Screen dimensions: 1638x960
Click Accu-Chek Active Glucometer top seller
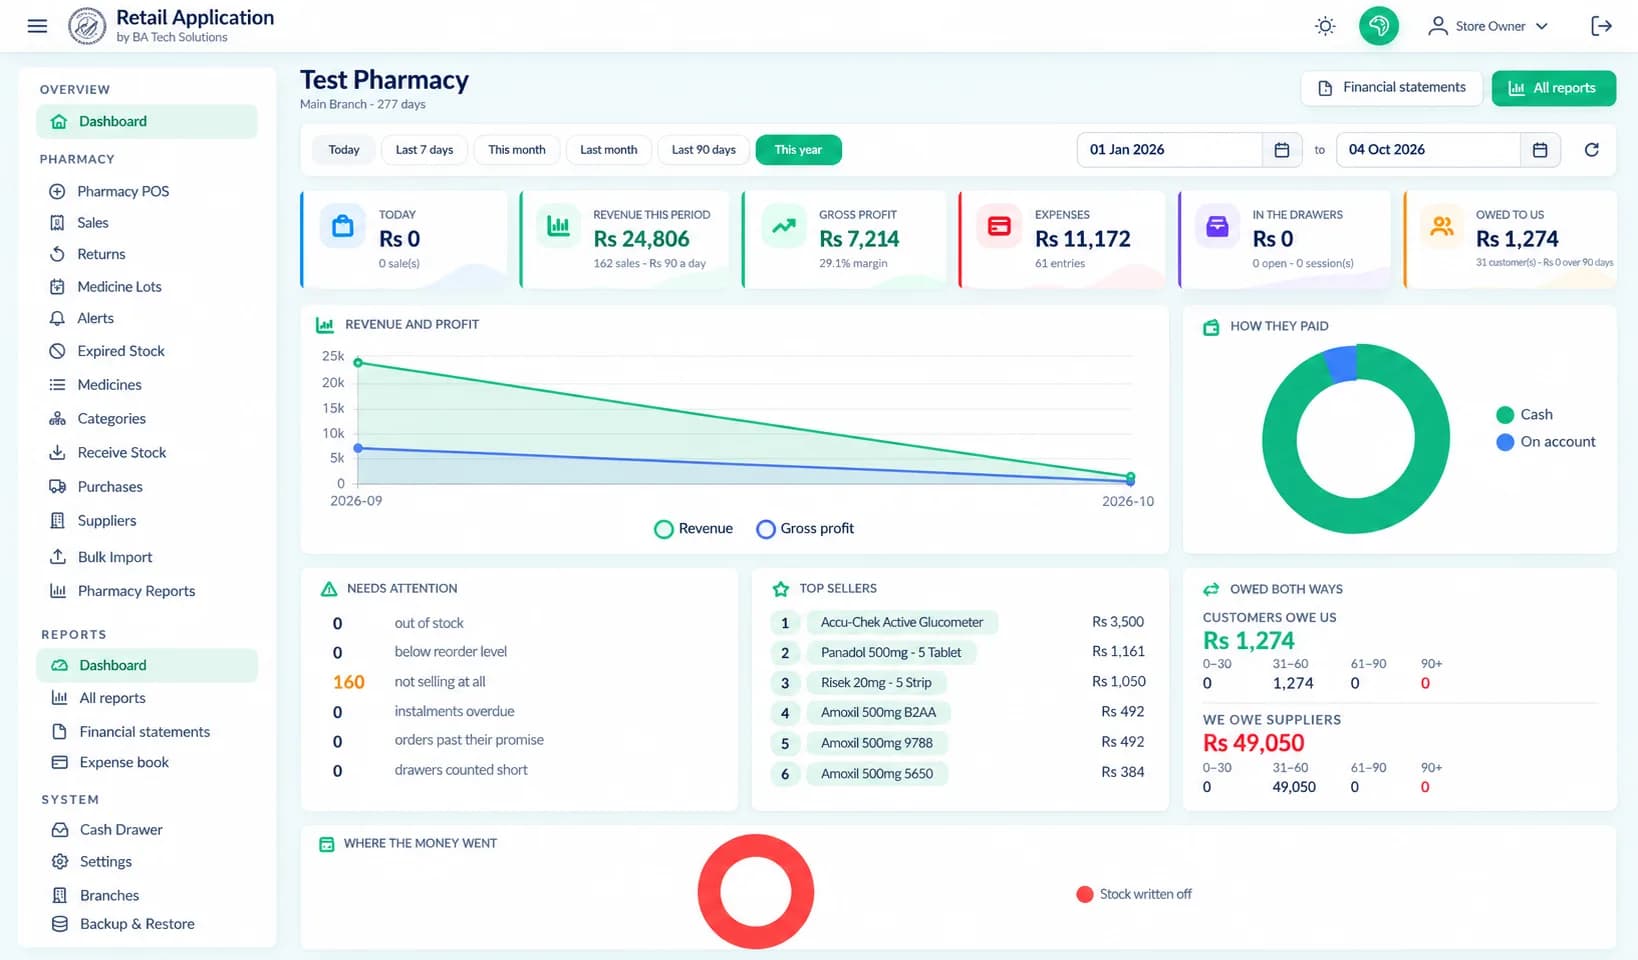pos(902,622)
